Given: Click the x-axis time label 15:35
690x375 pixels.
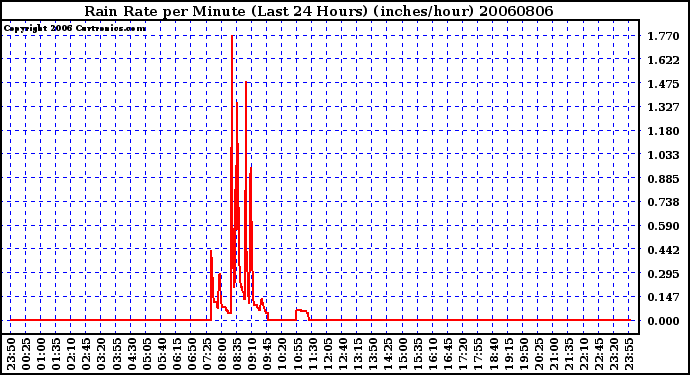Looking at the screenshot, I should tap(418, 354).
